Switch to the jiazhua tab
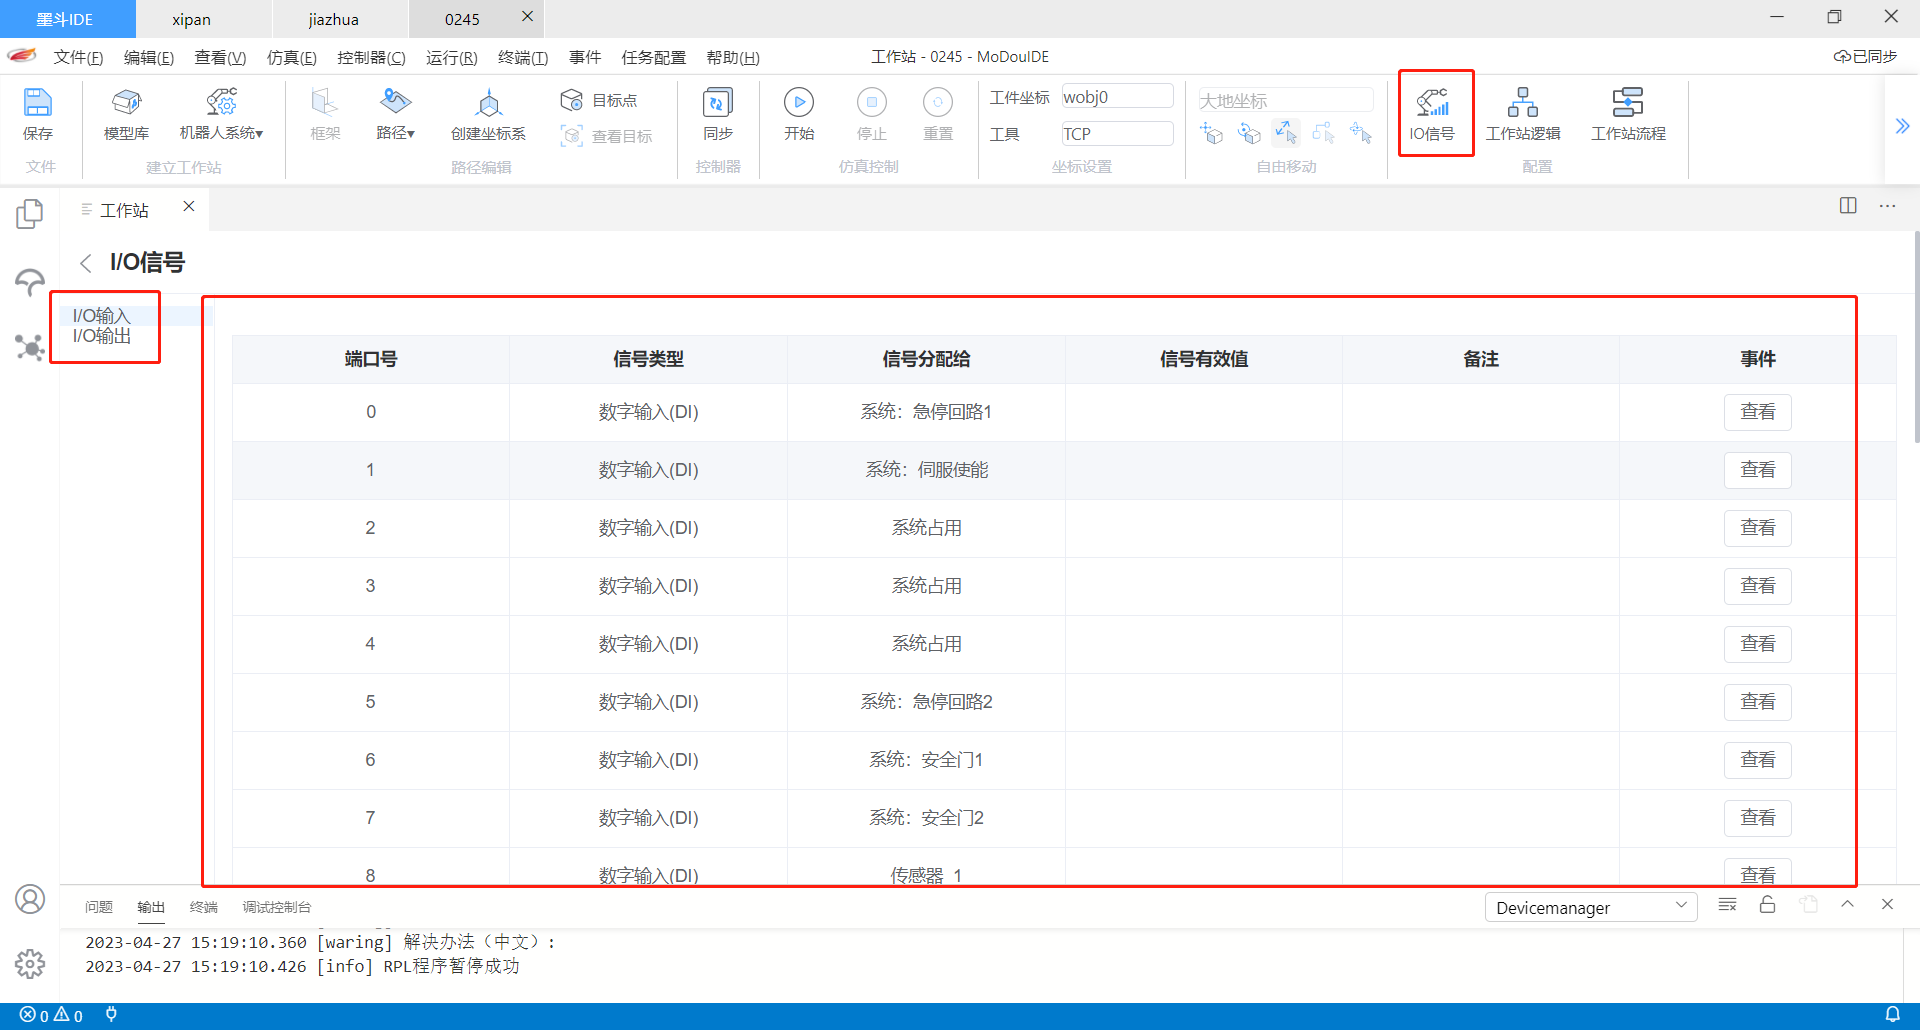This screenshot has width=1920, height=1030. 334,18
